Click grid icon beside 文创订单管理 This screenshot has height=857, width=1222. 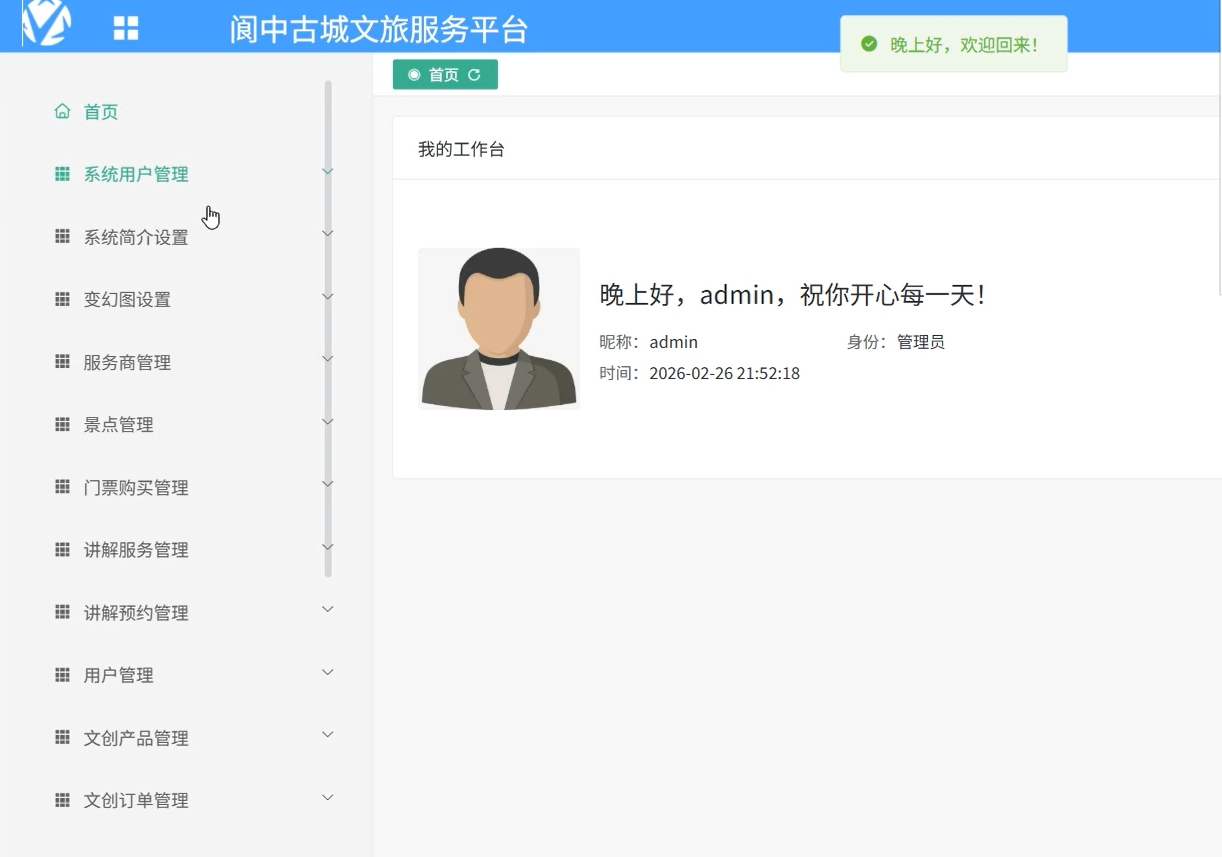pos(62,800)
